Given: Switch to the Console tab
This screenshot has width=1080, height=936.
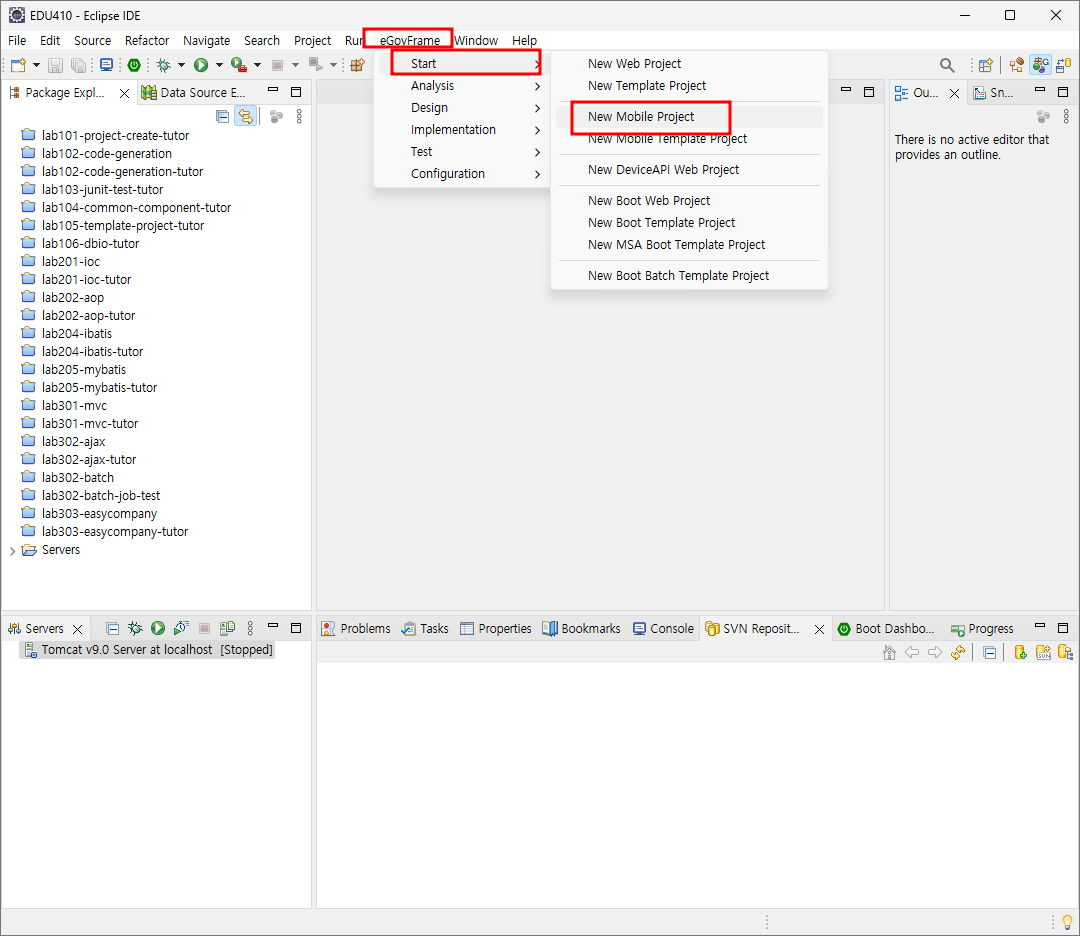Looking at the screenshot, I should coord(663,628).
